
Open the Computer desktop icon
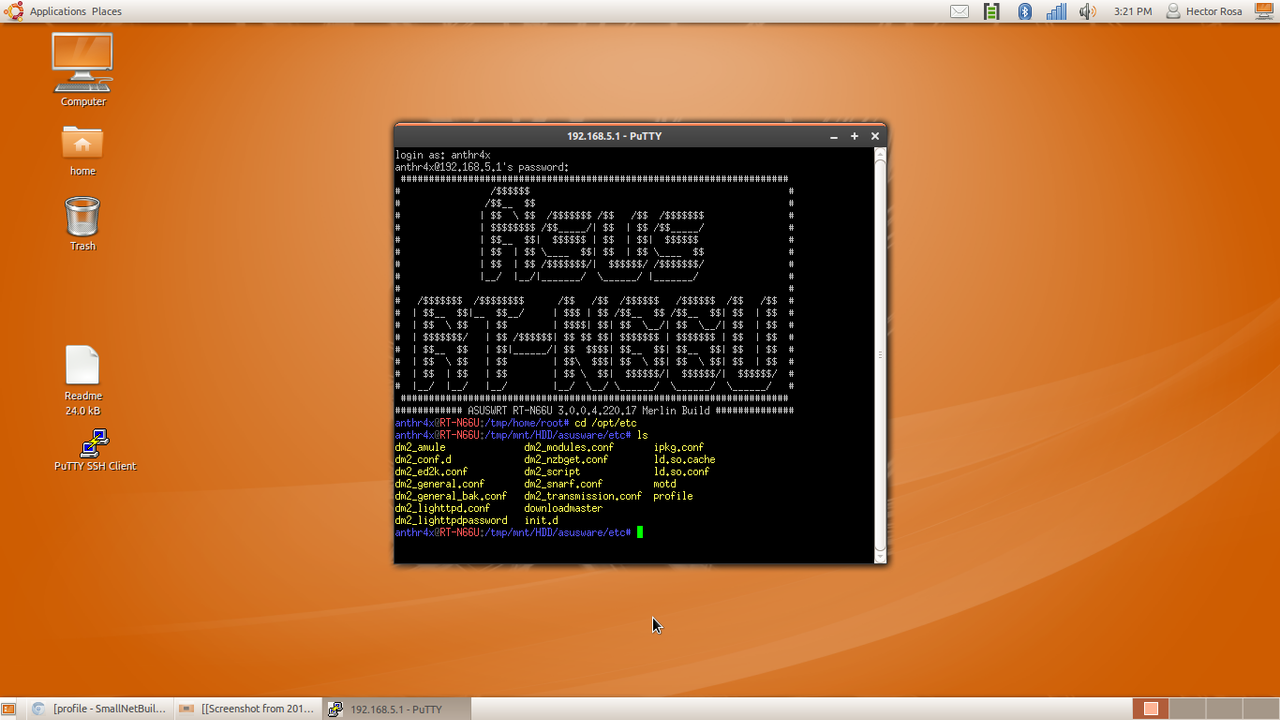point(82,62)
